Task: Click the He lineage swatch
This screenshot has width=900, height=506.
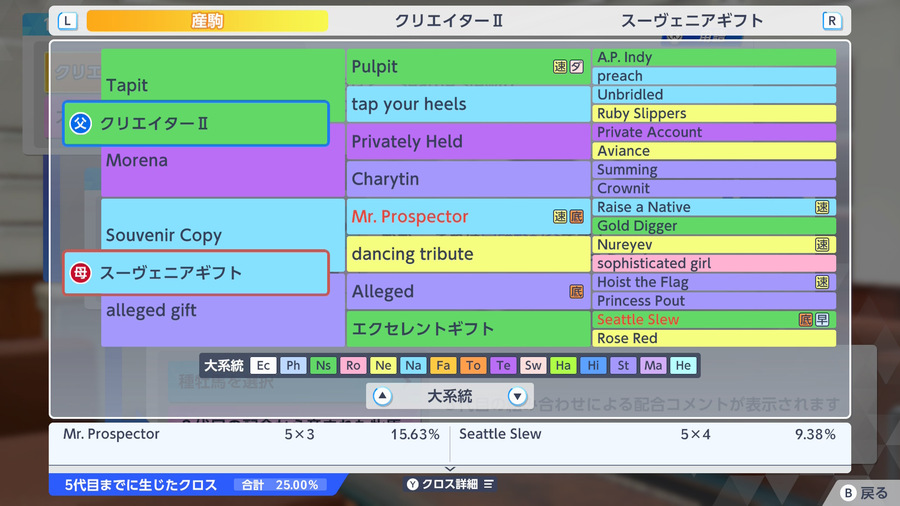Action: tap(683, 365)
